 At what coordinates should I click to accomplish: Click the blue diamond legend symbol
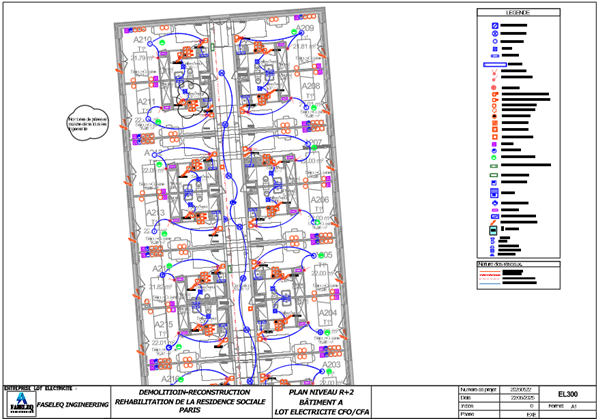tap(495, 203)
